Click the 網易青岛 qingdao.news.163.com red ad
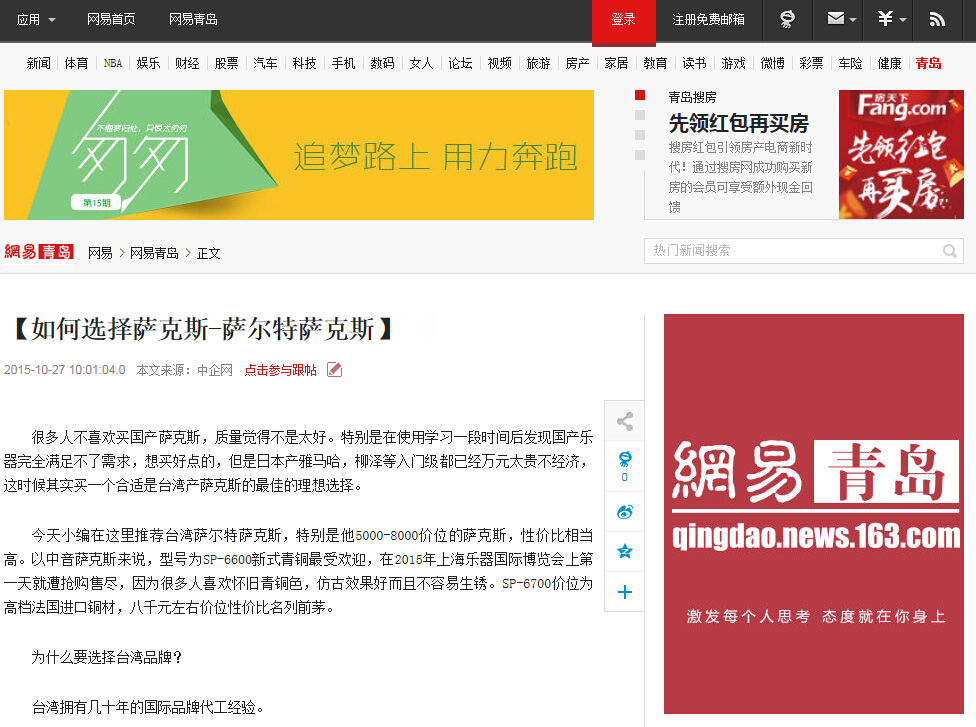This screenshot has width=976, height=727. (x=814, y=514)
